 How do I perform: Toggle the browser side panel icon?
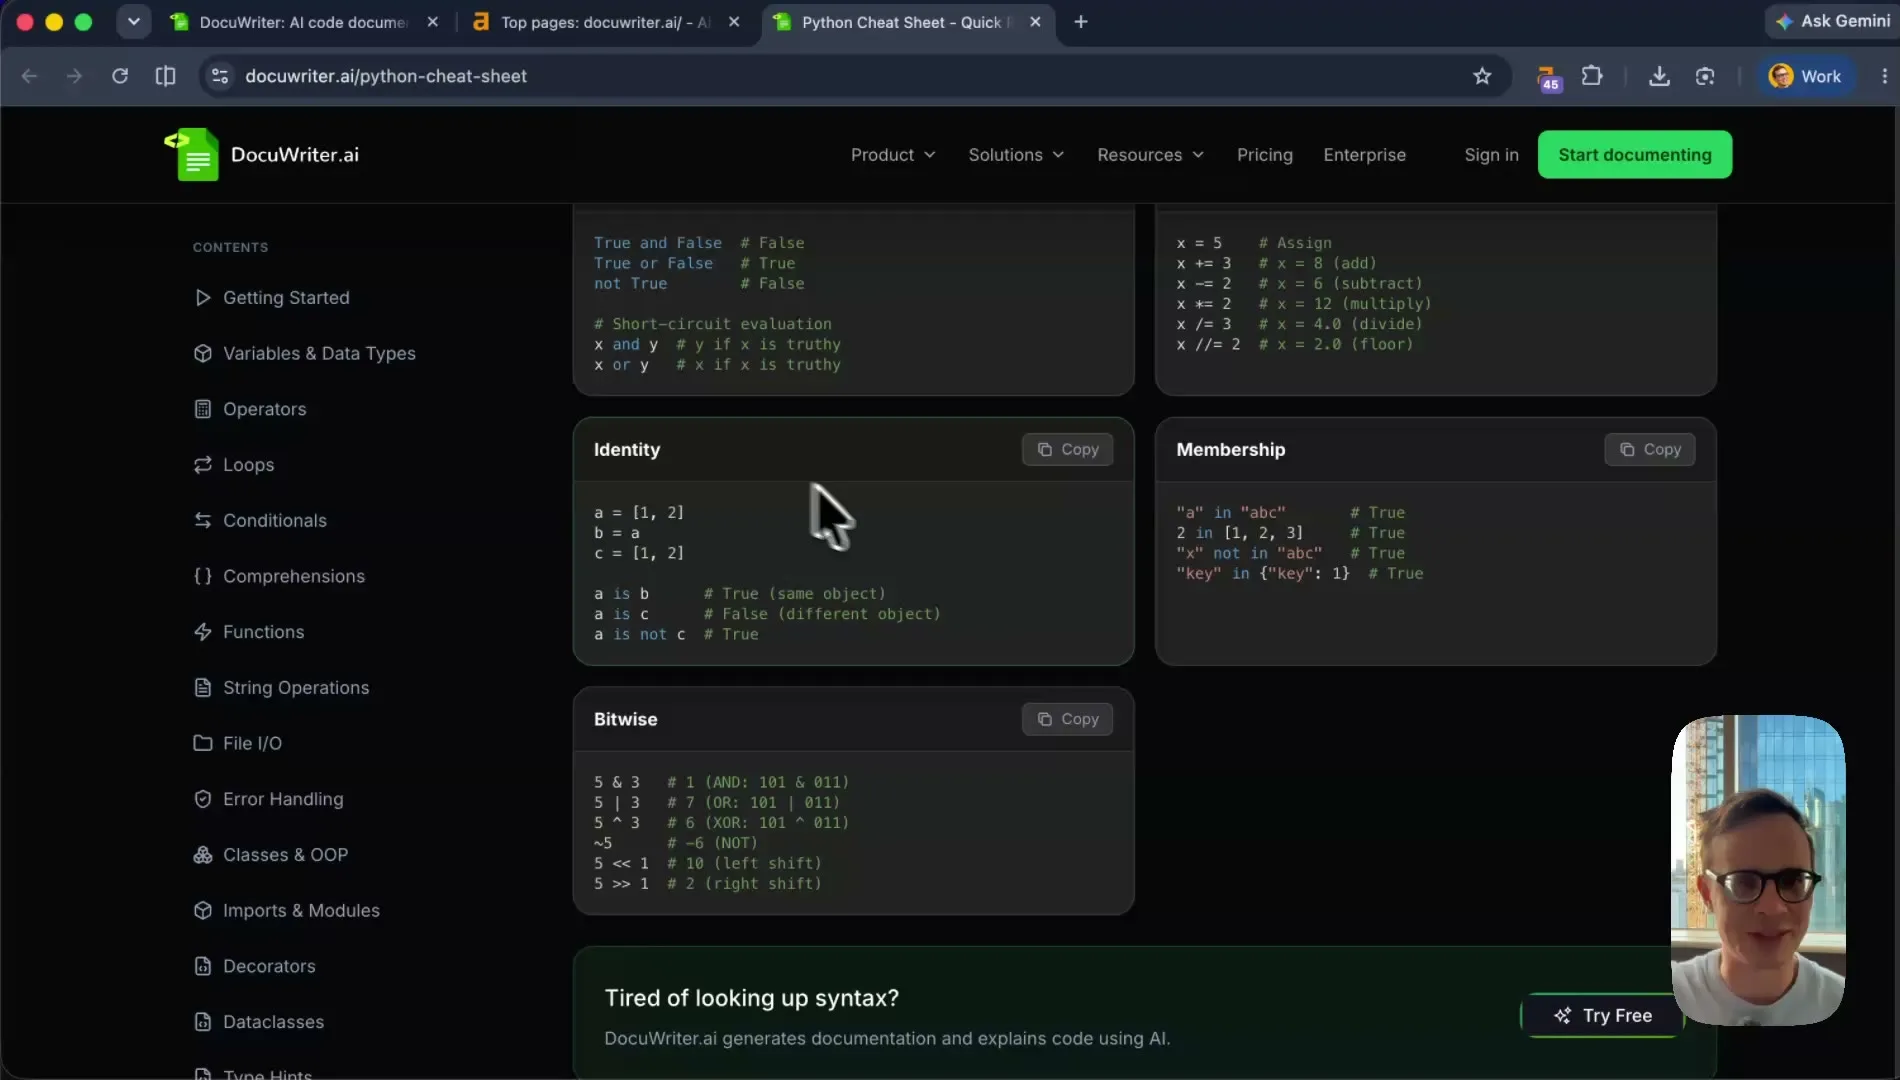(166, 76)
